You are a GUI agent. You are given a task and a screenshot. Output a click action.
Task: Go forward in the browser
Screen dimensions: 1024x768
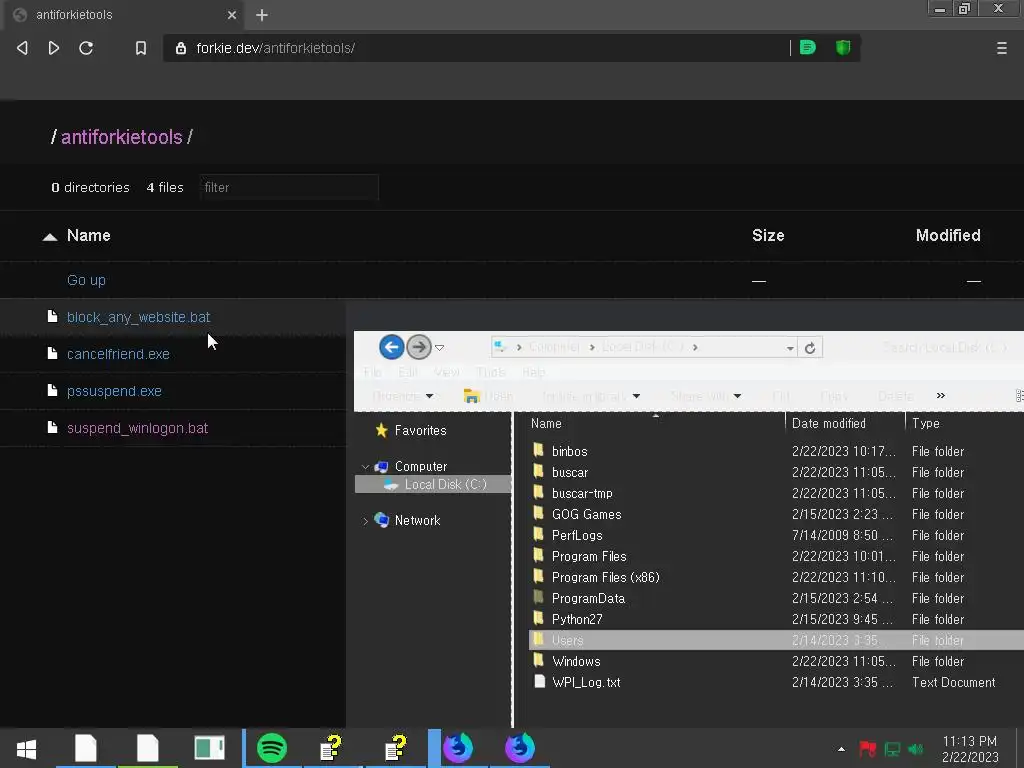pyautogui.click(x=54, y=48)
